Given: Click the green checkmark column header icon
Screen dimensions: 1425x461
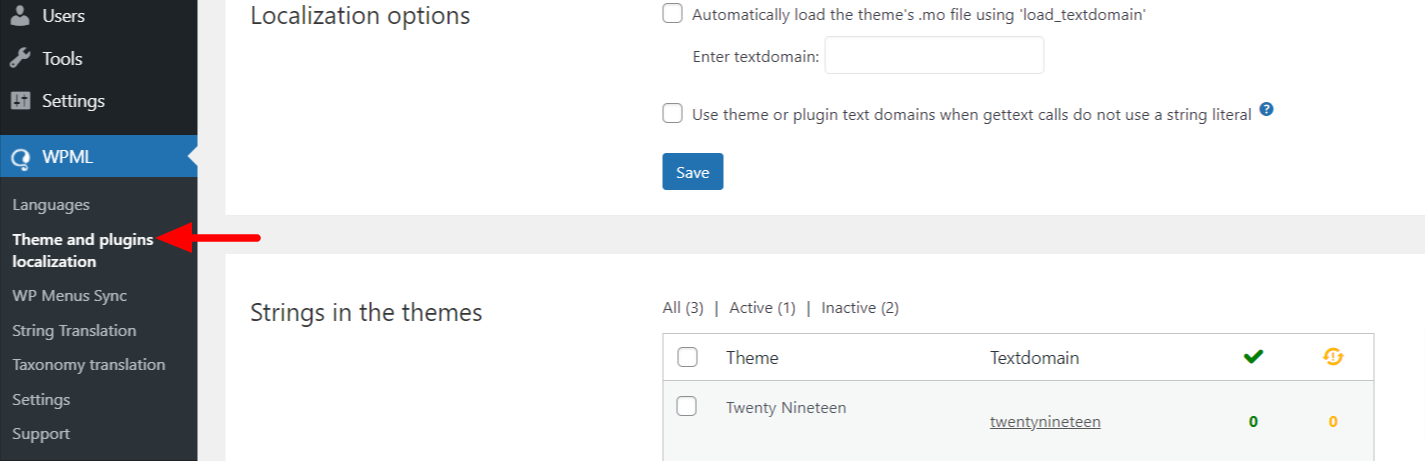Looking at the screenshot, I should coord(1252,357).
